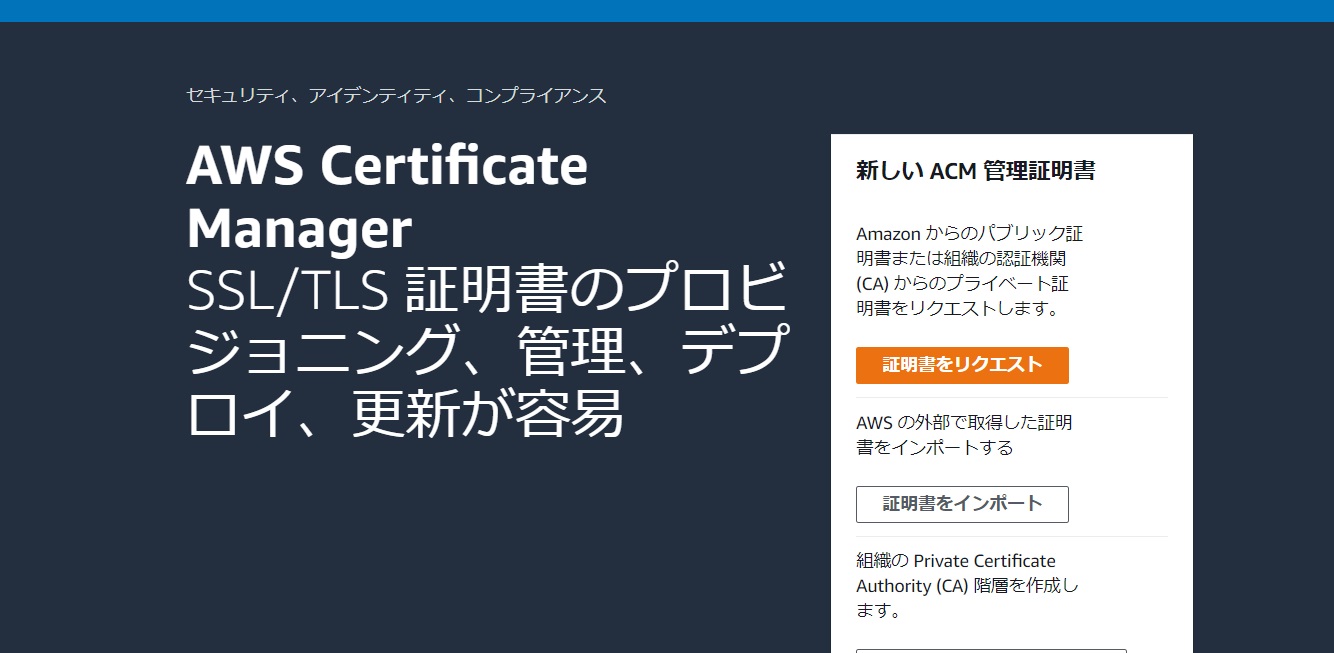1334x653 pixels.
Task: Click the AWS Certificate Manager heading
Action: (387, 197)
